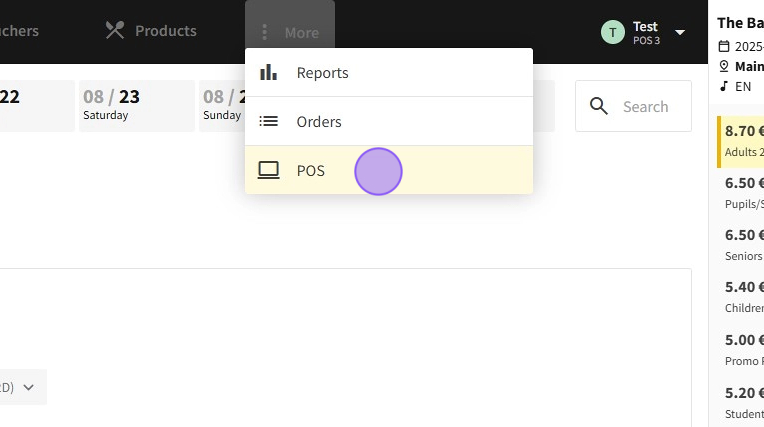Select Saturday 08/23 date tab
This screenshot has height=427, width=764.
click(x=136, y=105)
